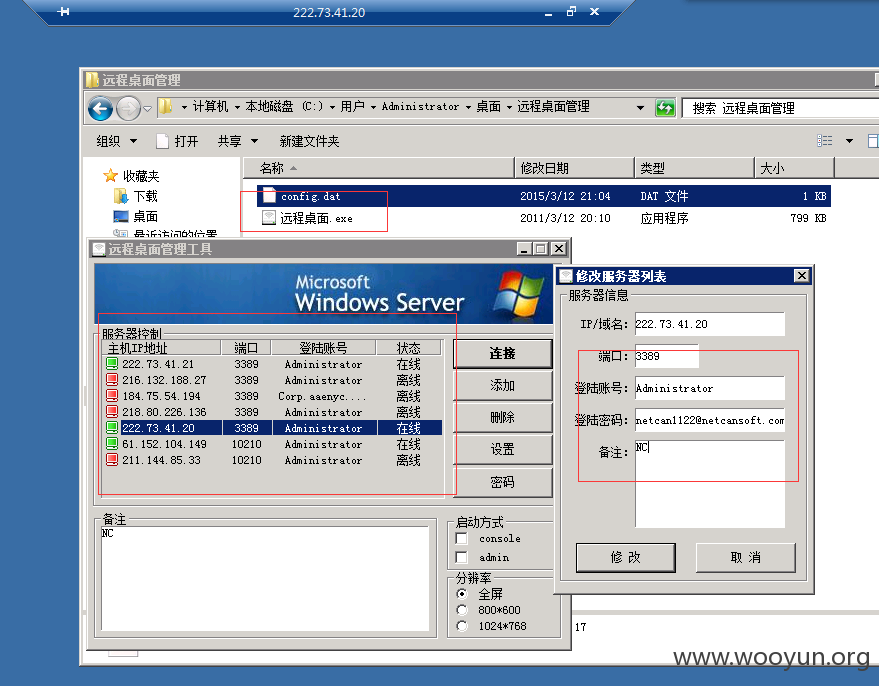
Task: Click red status icon of 211.144.85.33
Action: [112, 460]
